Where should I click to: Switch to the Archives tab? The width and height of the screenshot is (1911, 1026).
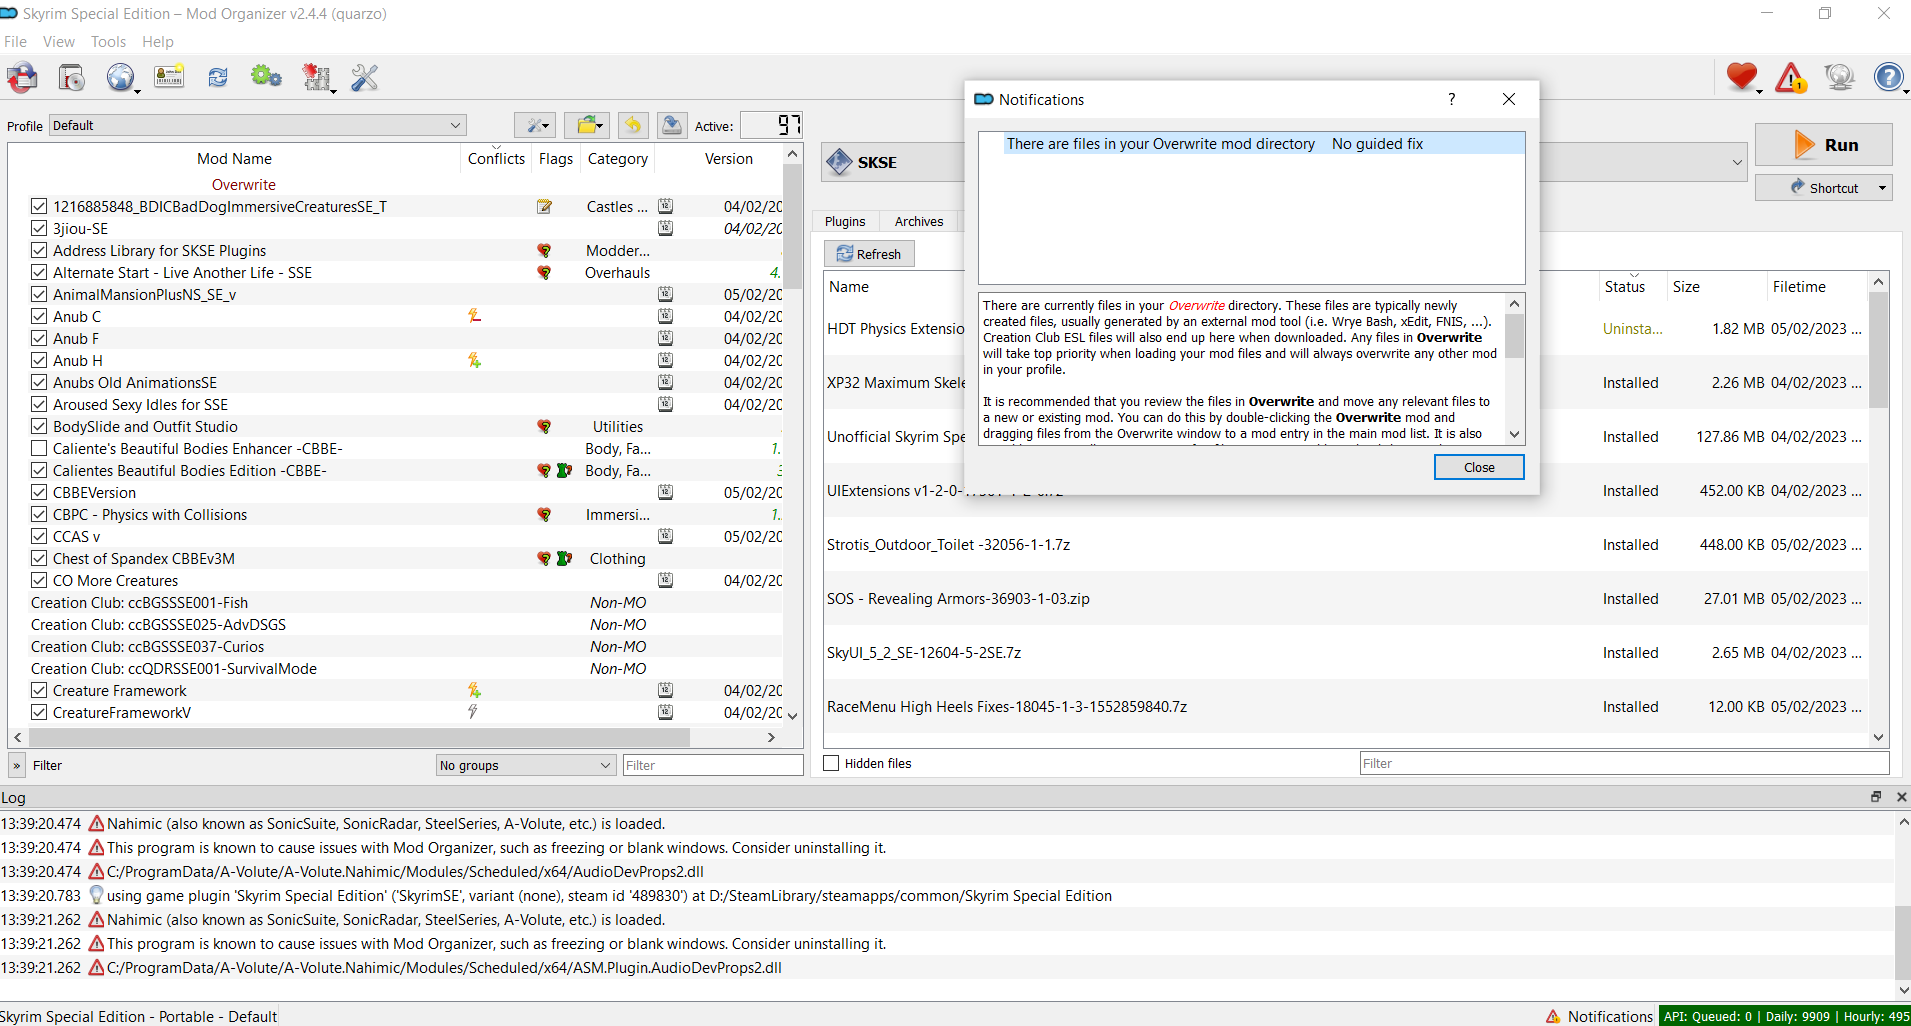point(919,221)
